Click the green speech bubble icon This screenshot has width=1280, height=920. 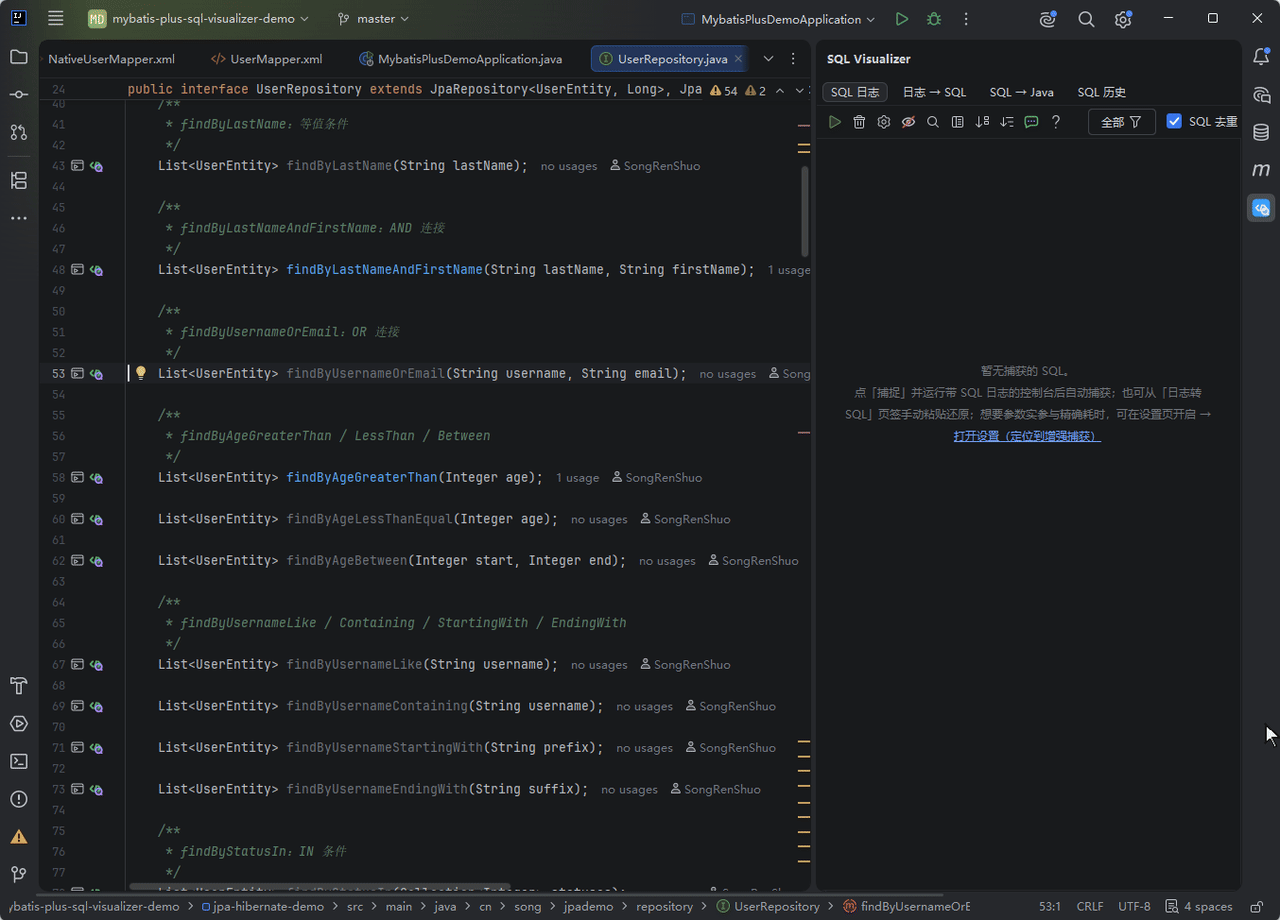click(1031, 122)
